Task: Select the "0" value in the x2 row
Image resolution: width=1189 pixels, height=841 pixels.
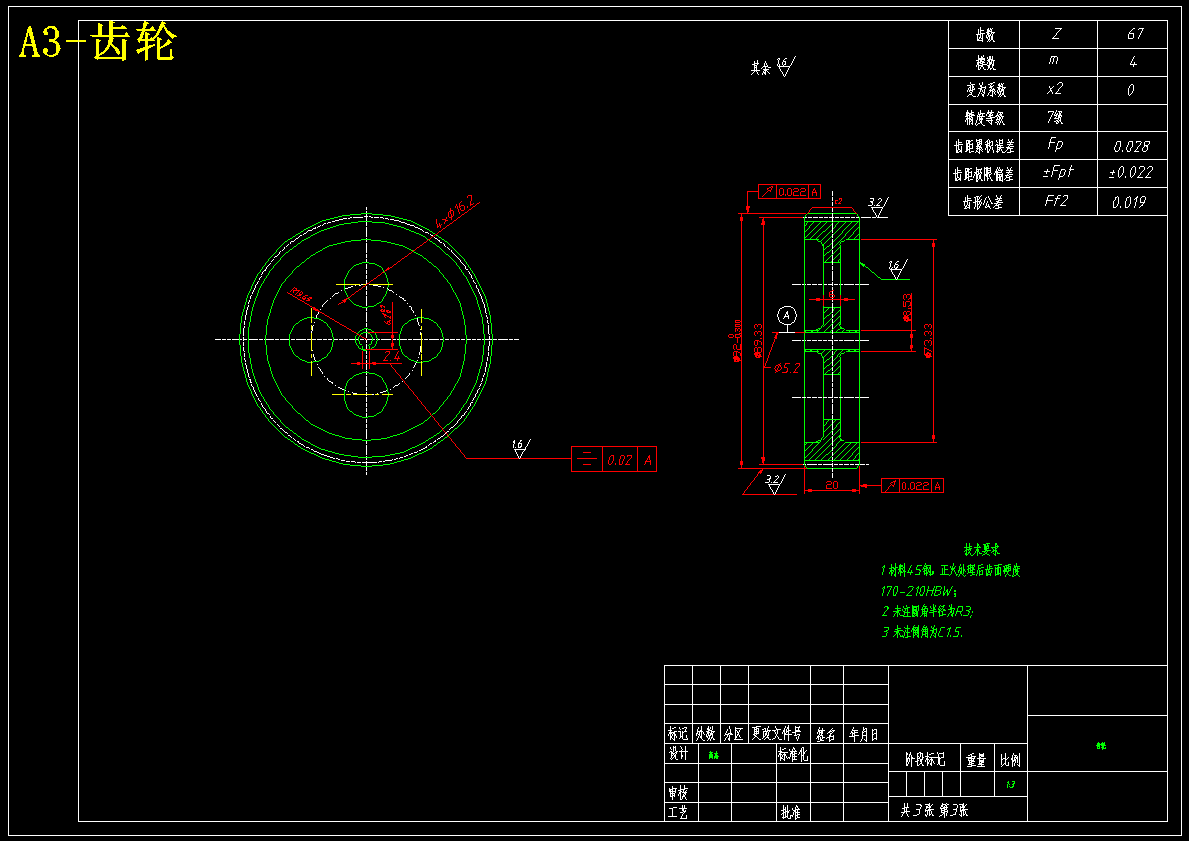Action: pyautogui.click(x=1131, y=90)
